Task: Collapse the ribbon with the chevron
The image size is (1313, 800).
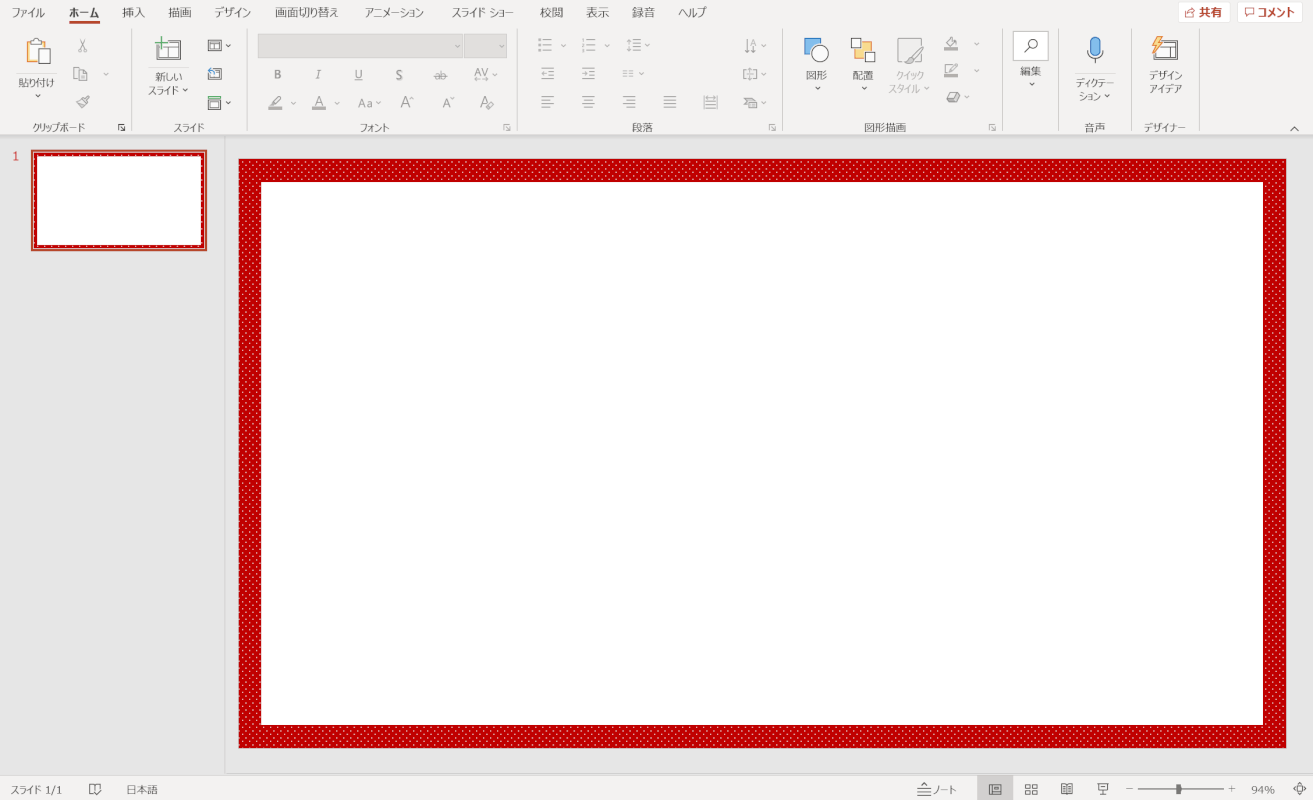Action: (1294, 128)
